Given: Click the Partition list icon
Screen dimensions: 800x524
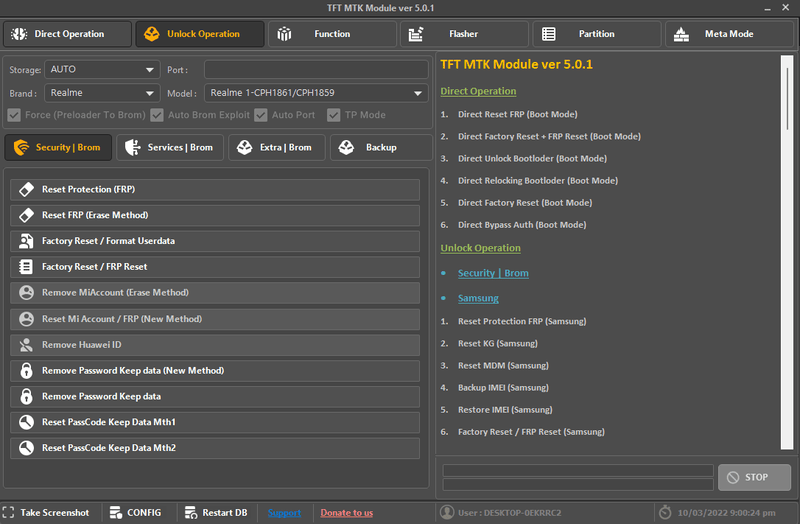Looking at the screenshot, I should (x=548, y=34).
